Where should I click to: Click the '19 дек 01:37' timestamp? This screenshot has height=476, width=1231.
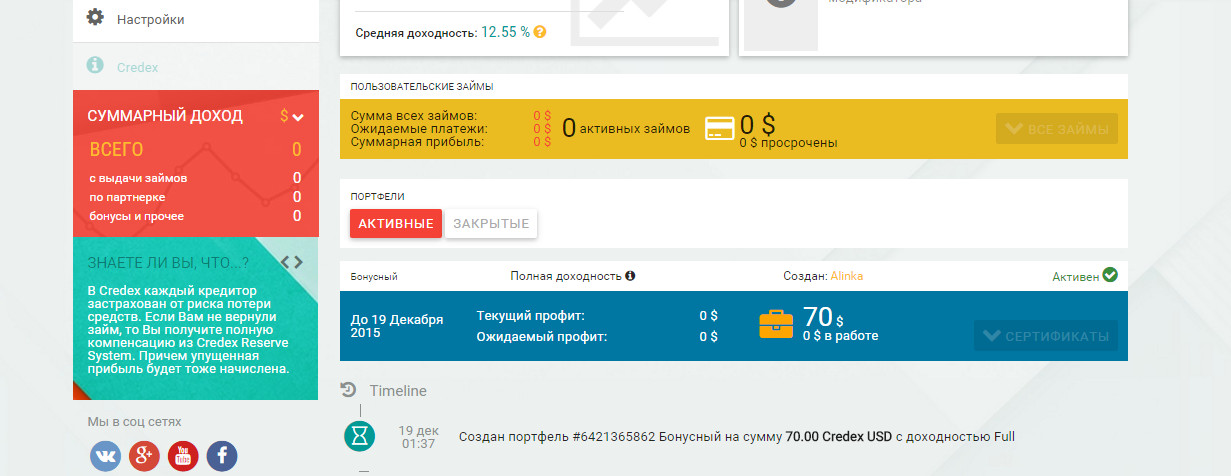417,436
